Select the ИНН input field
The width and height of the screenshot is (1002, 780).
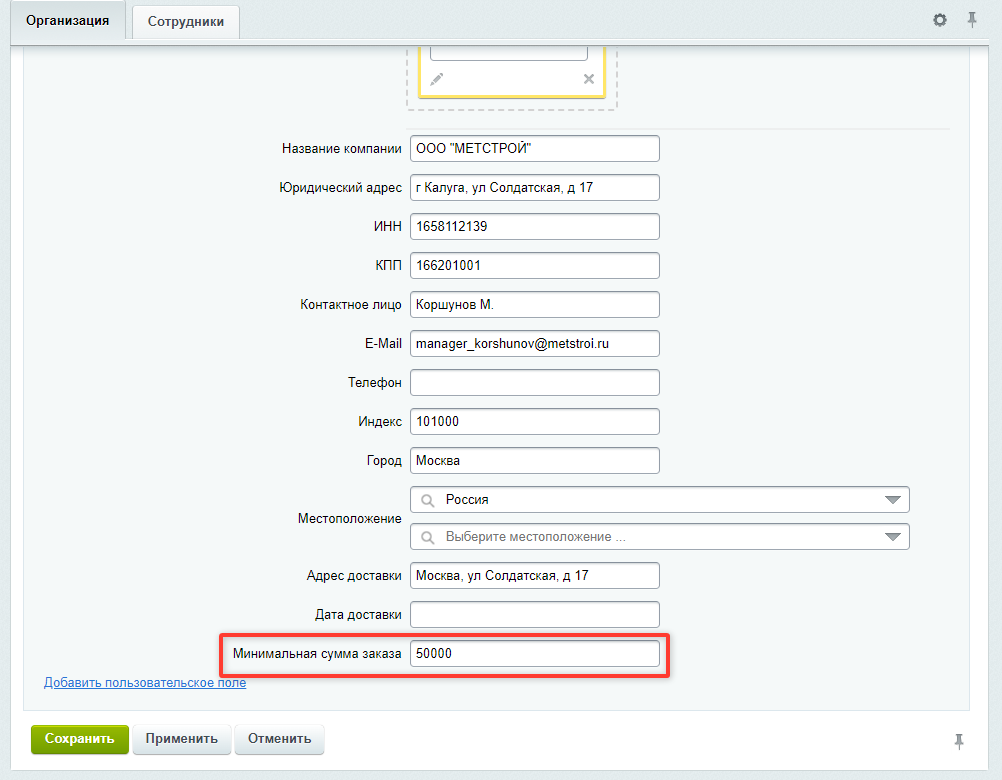pos(535,227)
